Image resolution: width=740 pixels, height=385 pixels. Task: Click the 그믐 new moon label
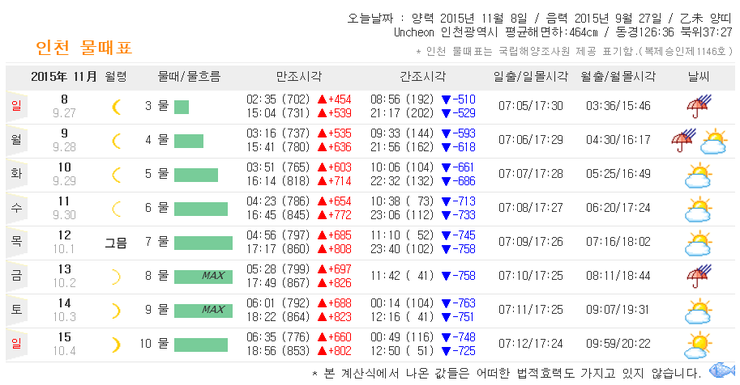(x=116, y=243)
